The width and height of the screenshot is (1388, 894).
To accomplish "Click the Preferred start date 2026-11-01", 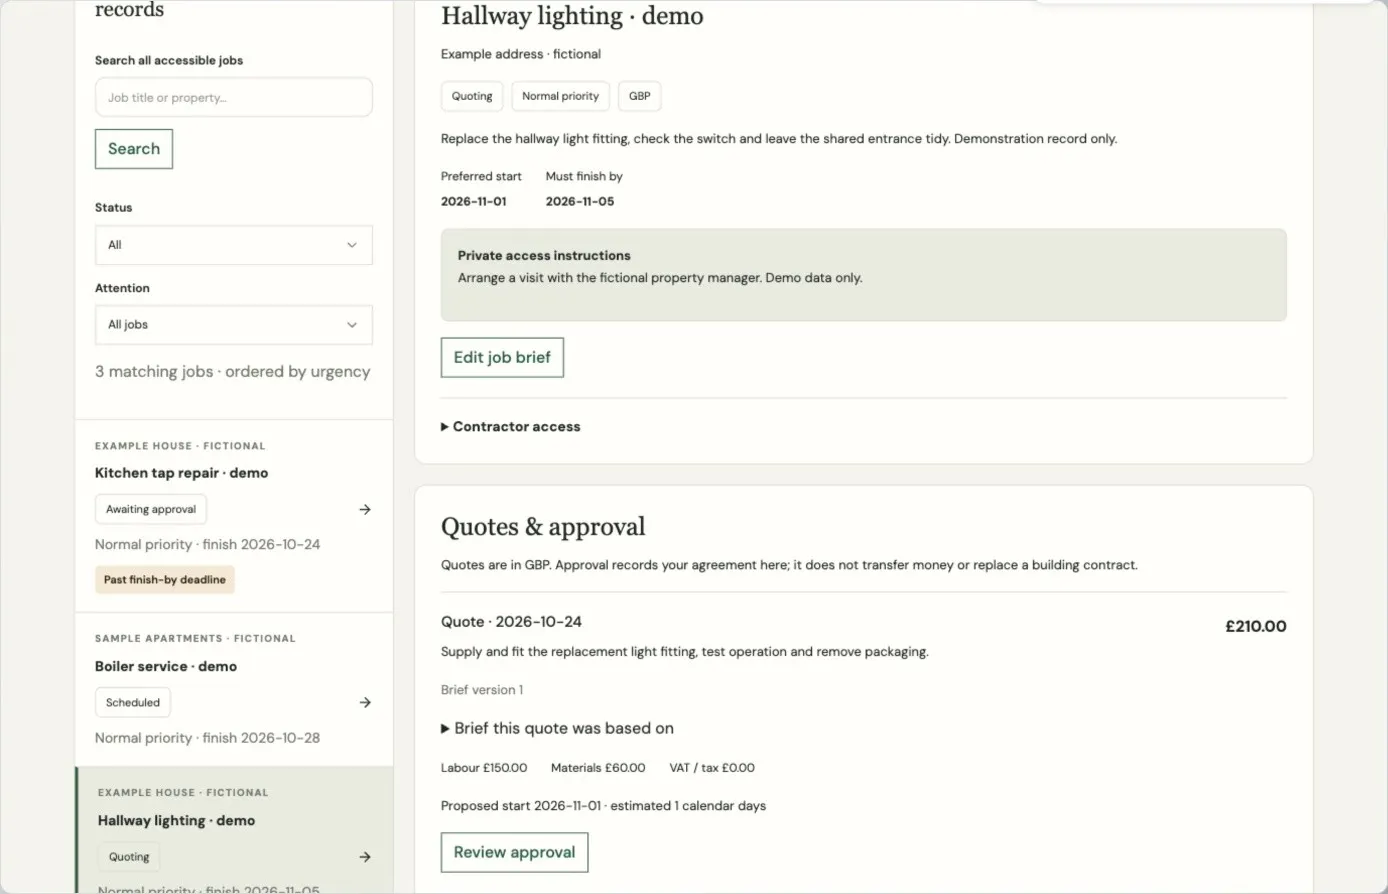I will pos(474,201).
